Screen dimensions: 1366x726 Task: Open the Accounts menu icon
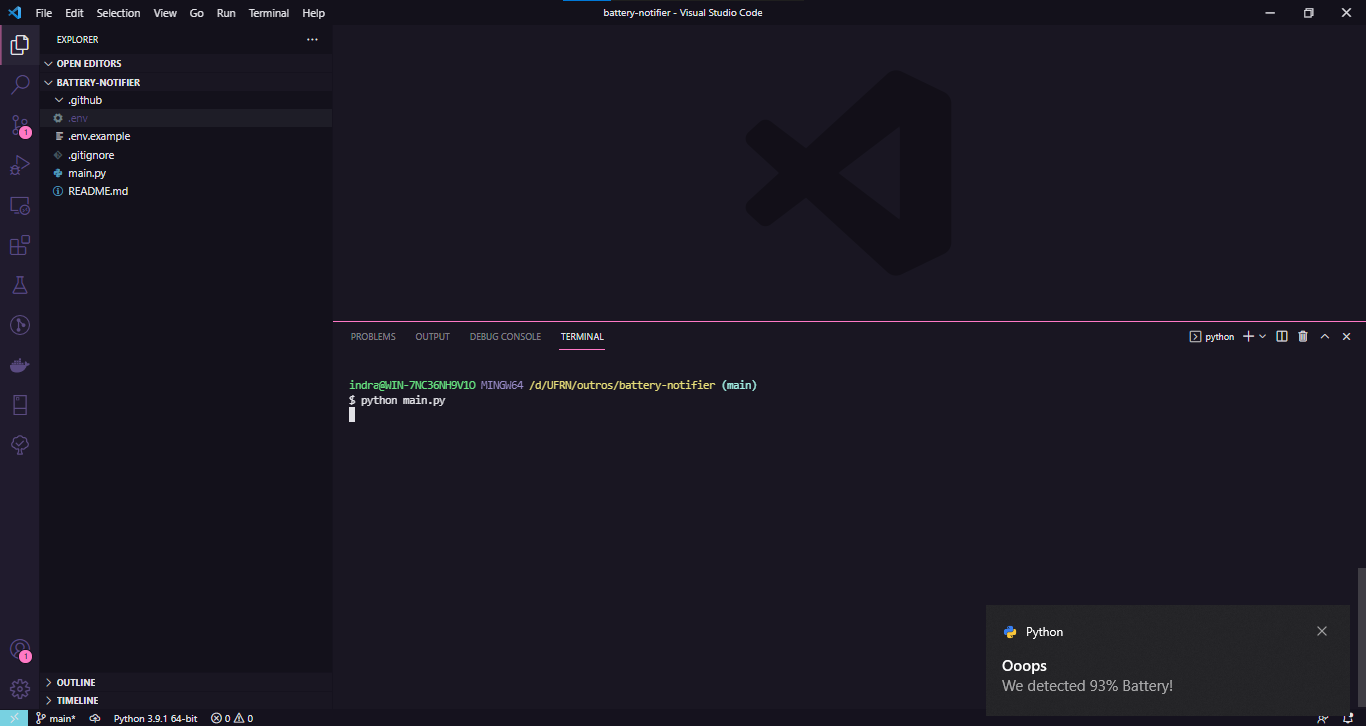[x=19, y=650]
